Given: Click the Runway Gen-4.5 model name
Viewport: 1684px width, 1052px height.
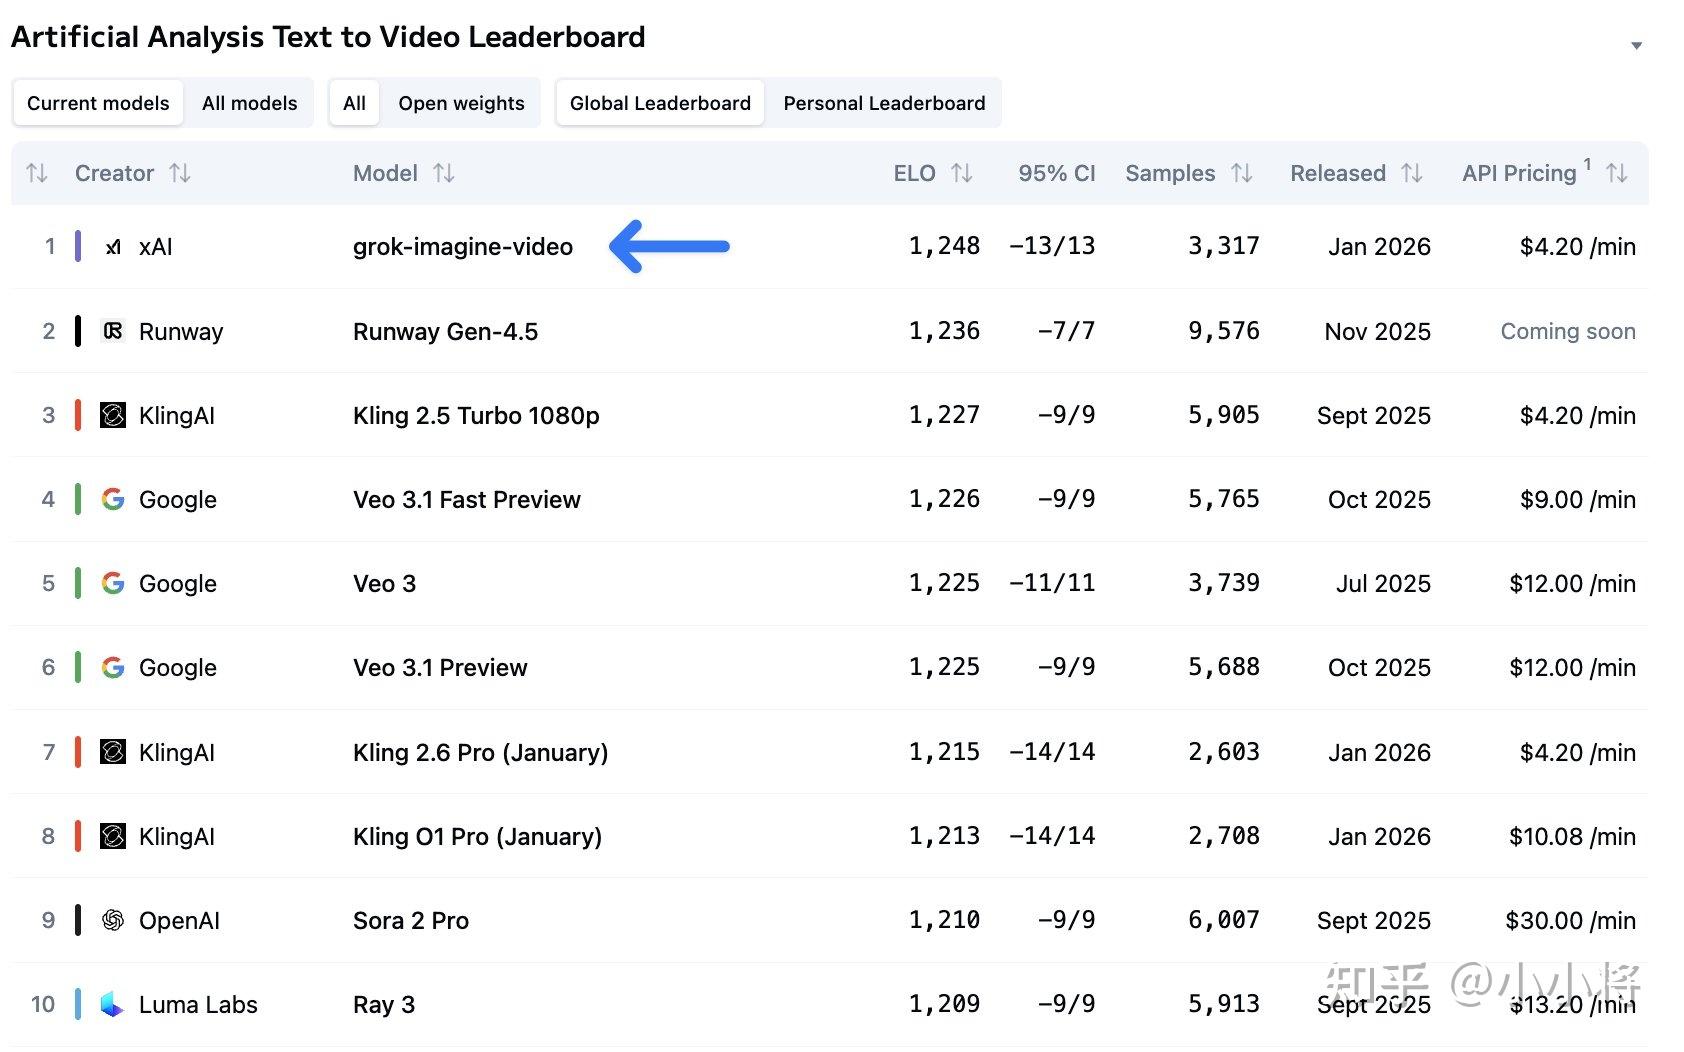Looking at the screenshot, I should (445, 331).
